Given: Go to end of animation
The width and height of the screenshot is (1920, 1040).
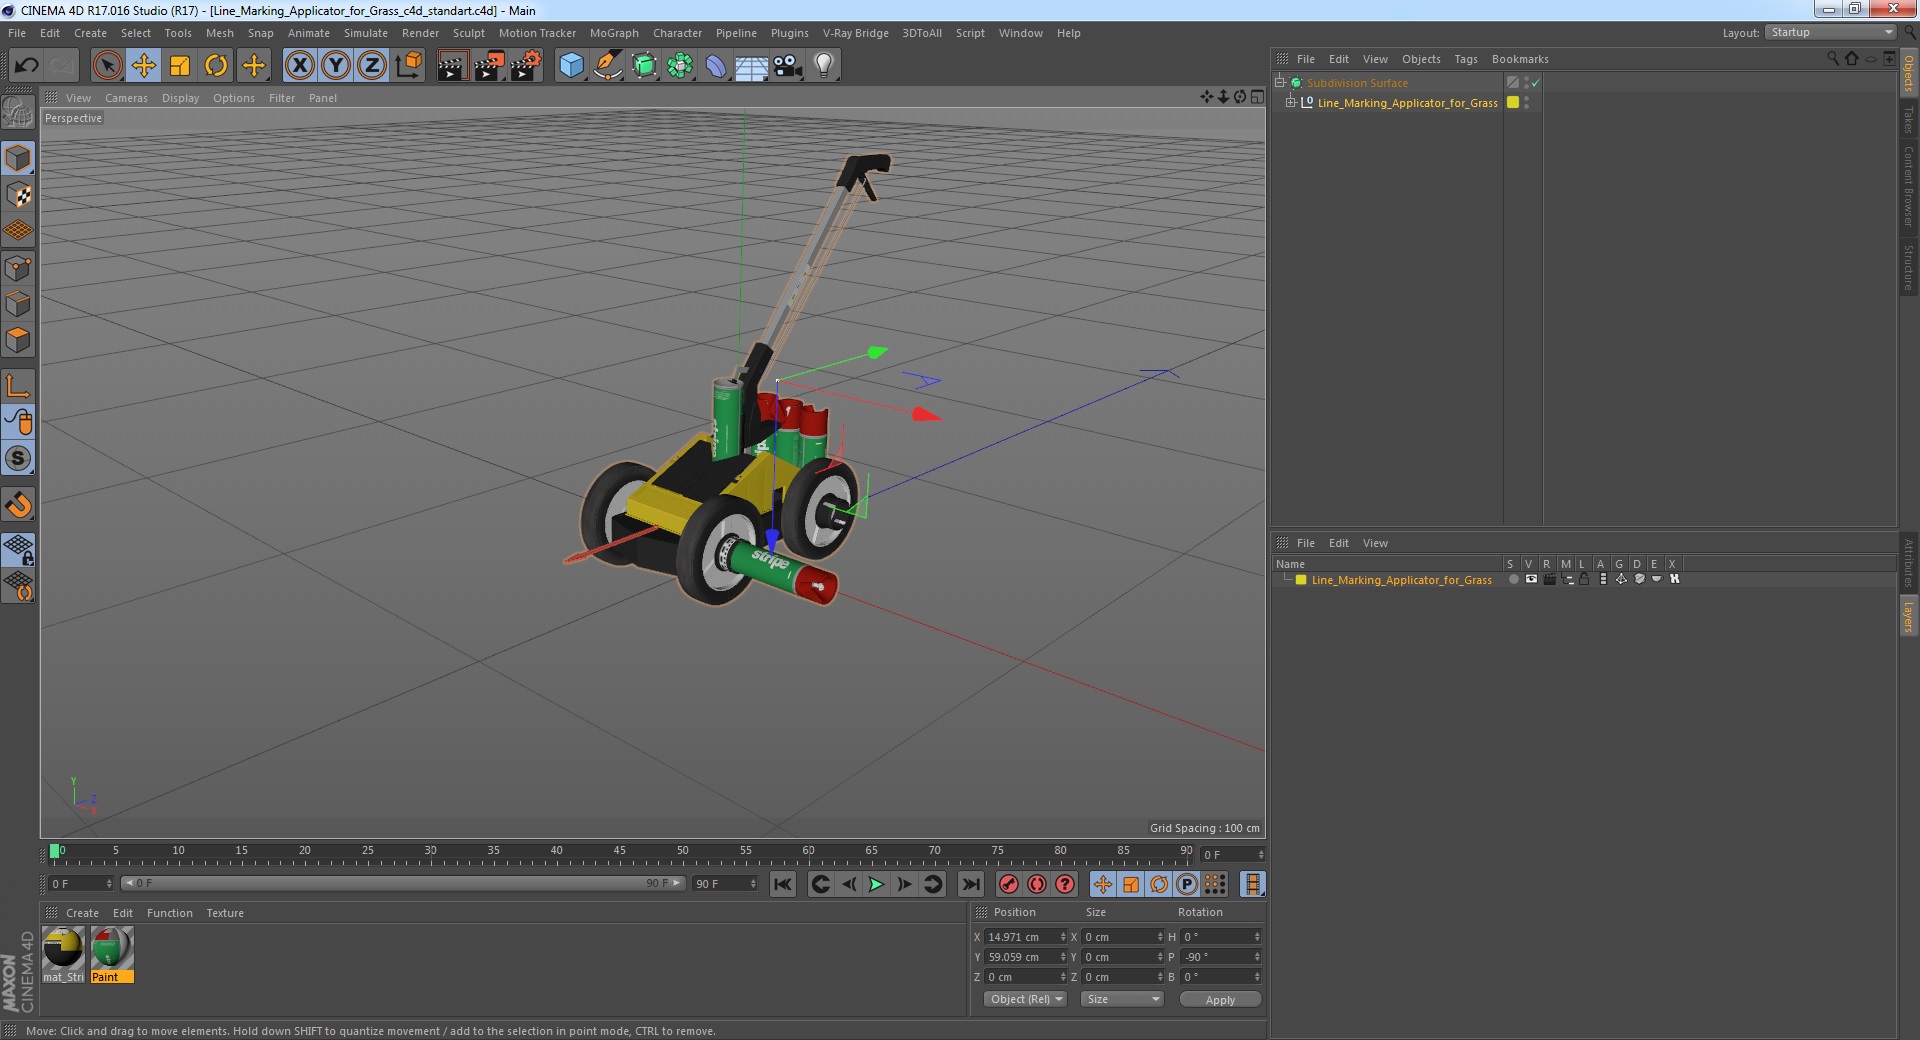Looking at the screenshot, I should [970, 884].
